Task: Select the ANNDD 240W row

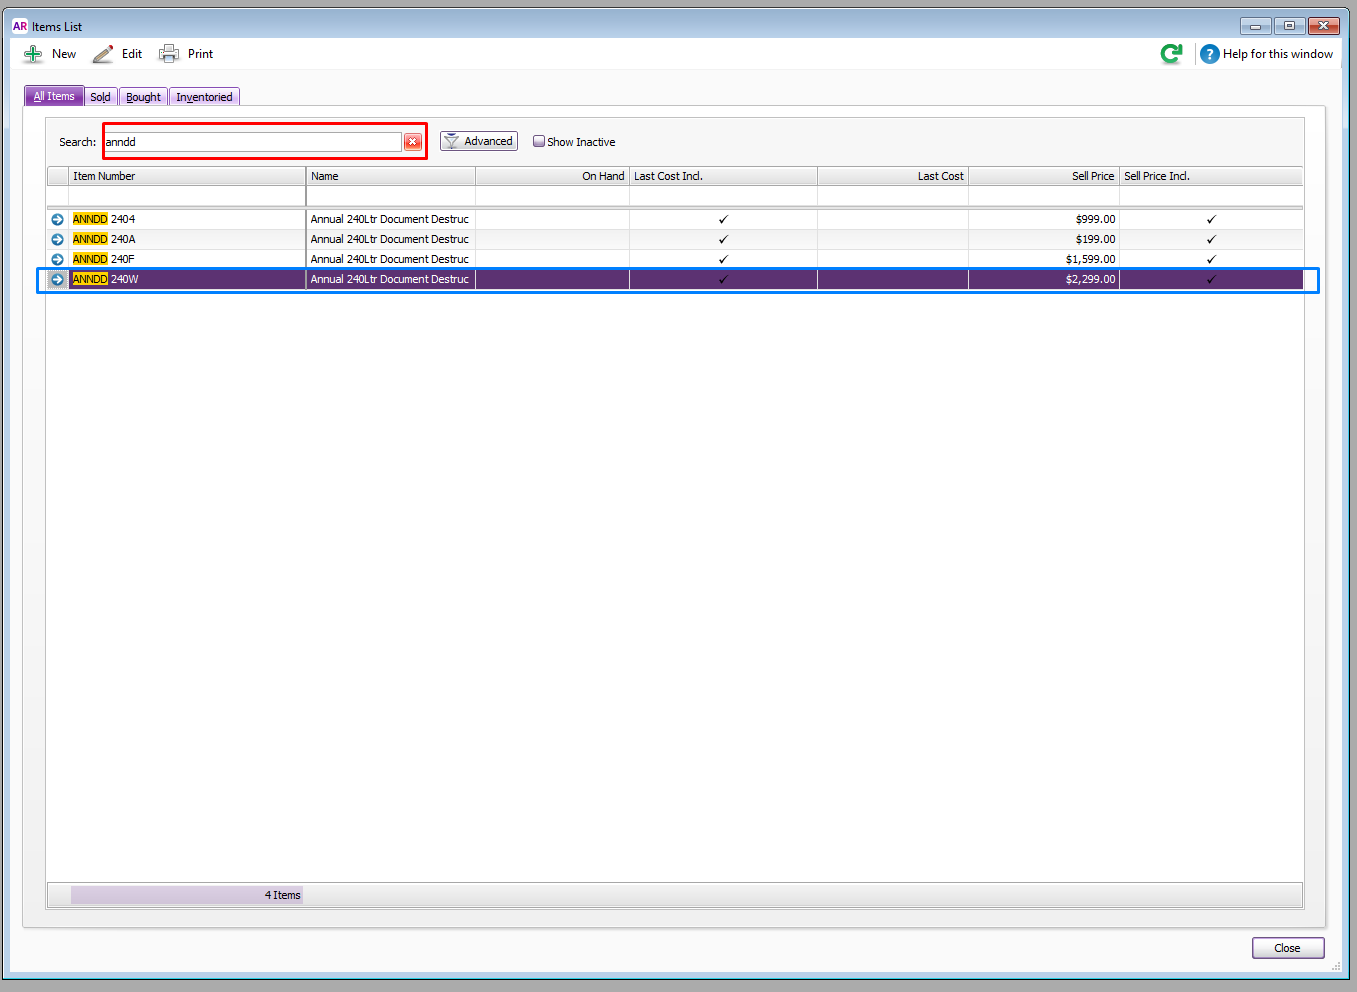Action: point(676,279)
